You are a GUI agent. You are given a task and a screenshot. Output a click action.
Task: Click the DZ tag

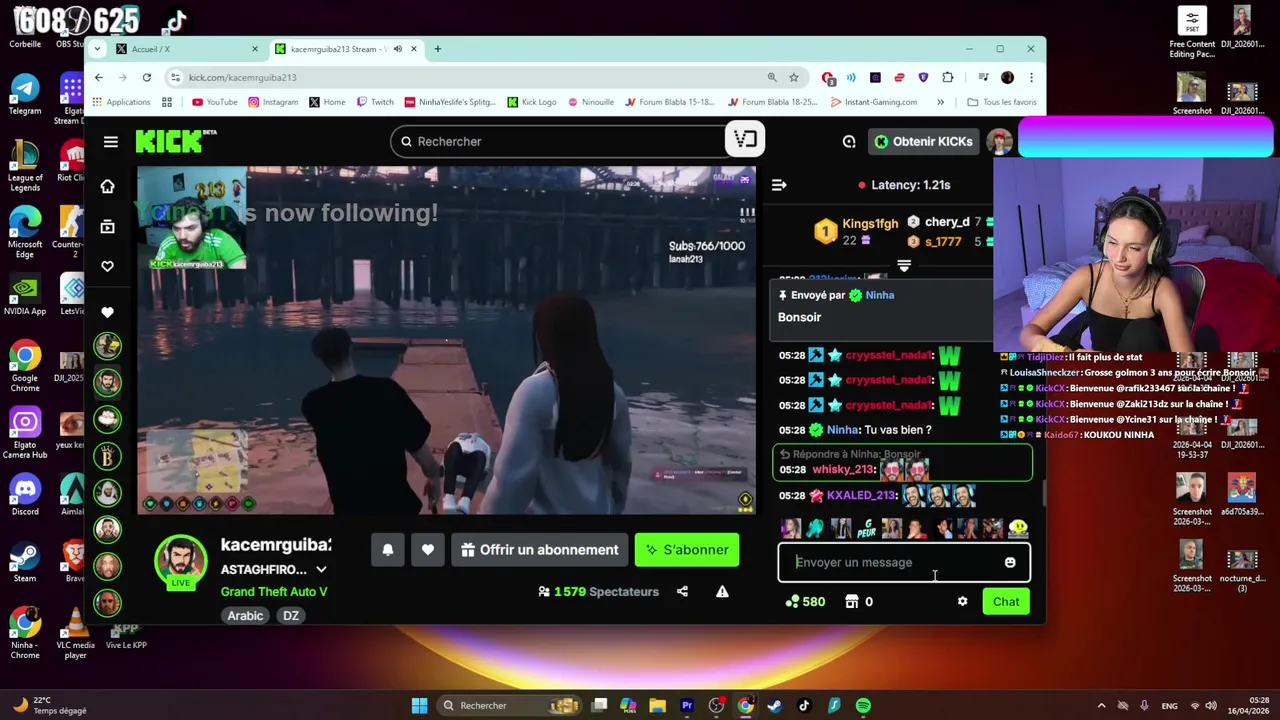click(x=291, y=616)
